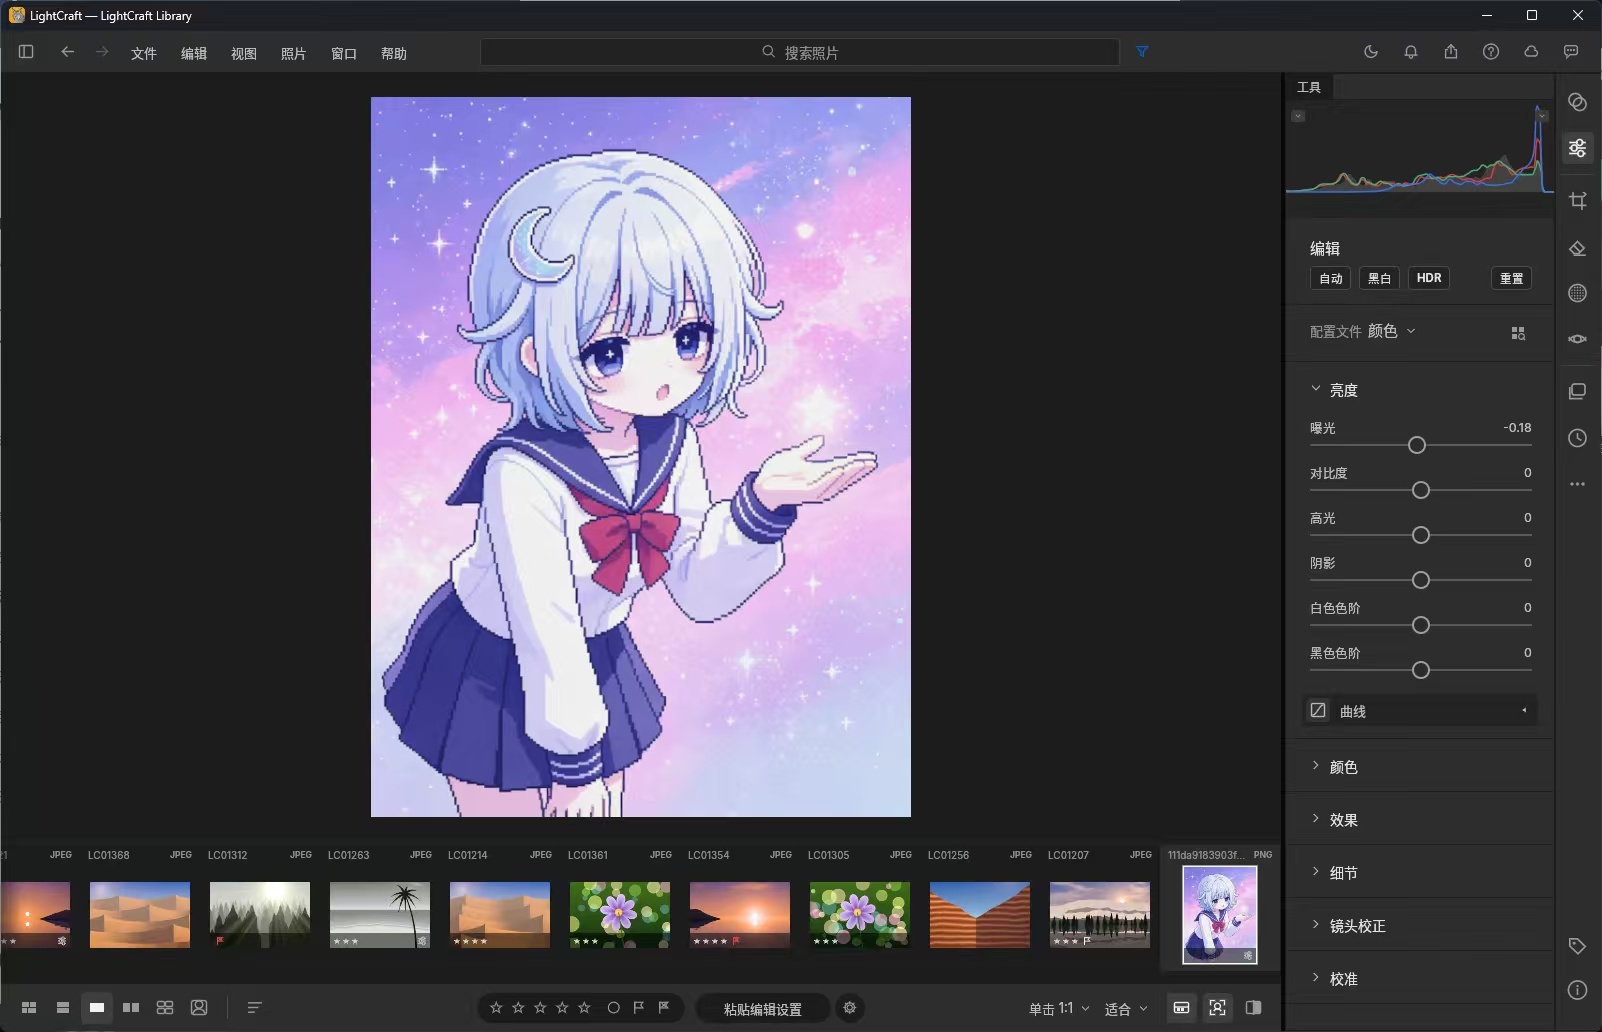Show the version history panel
1602x1032 pixels.
click(1578, 438)
